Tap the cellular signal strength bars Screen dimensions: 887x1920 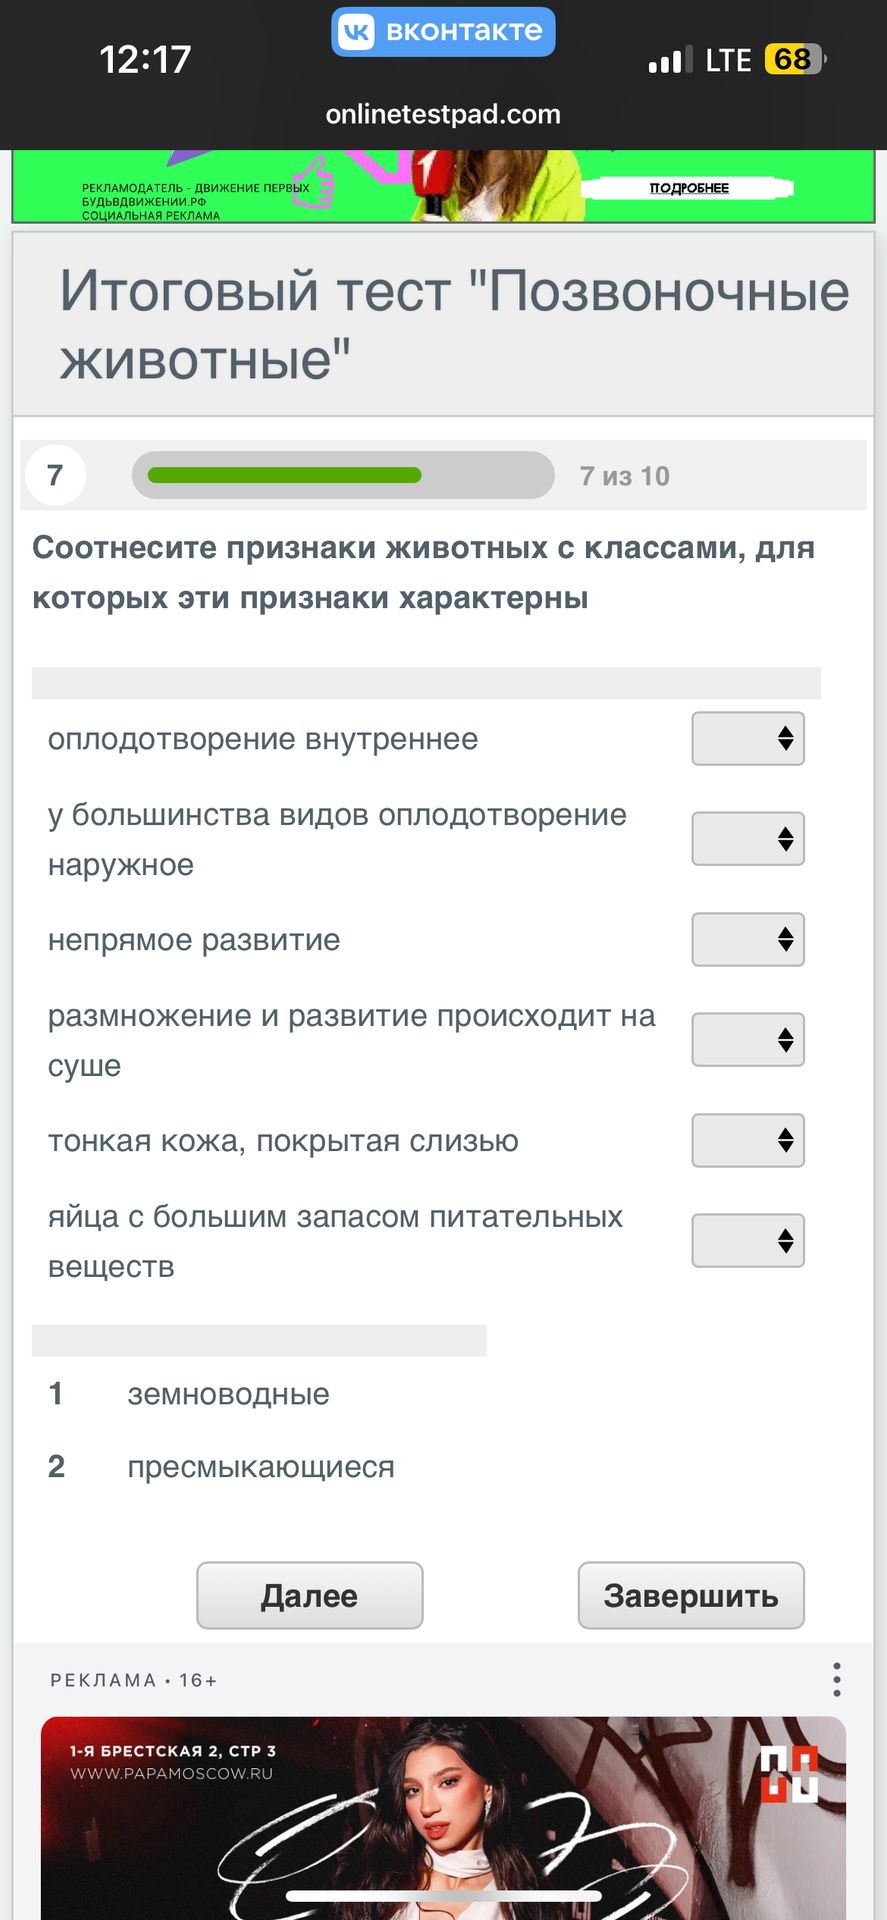pos(670,61)
